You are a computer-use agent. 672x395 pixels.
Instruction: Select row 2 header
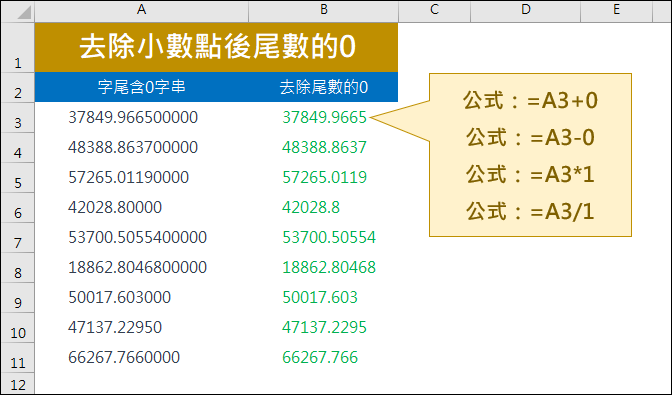pyautogui.click(x=18, y=87)
